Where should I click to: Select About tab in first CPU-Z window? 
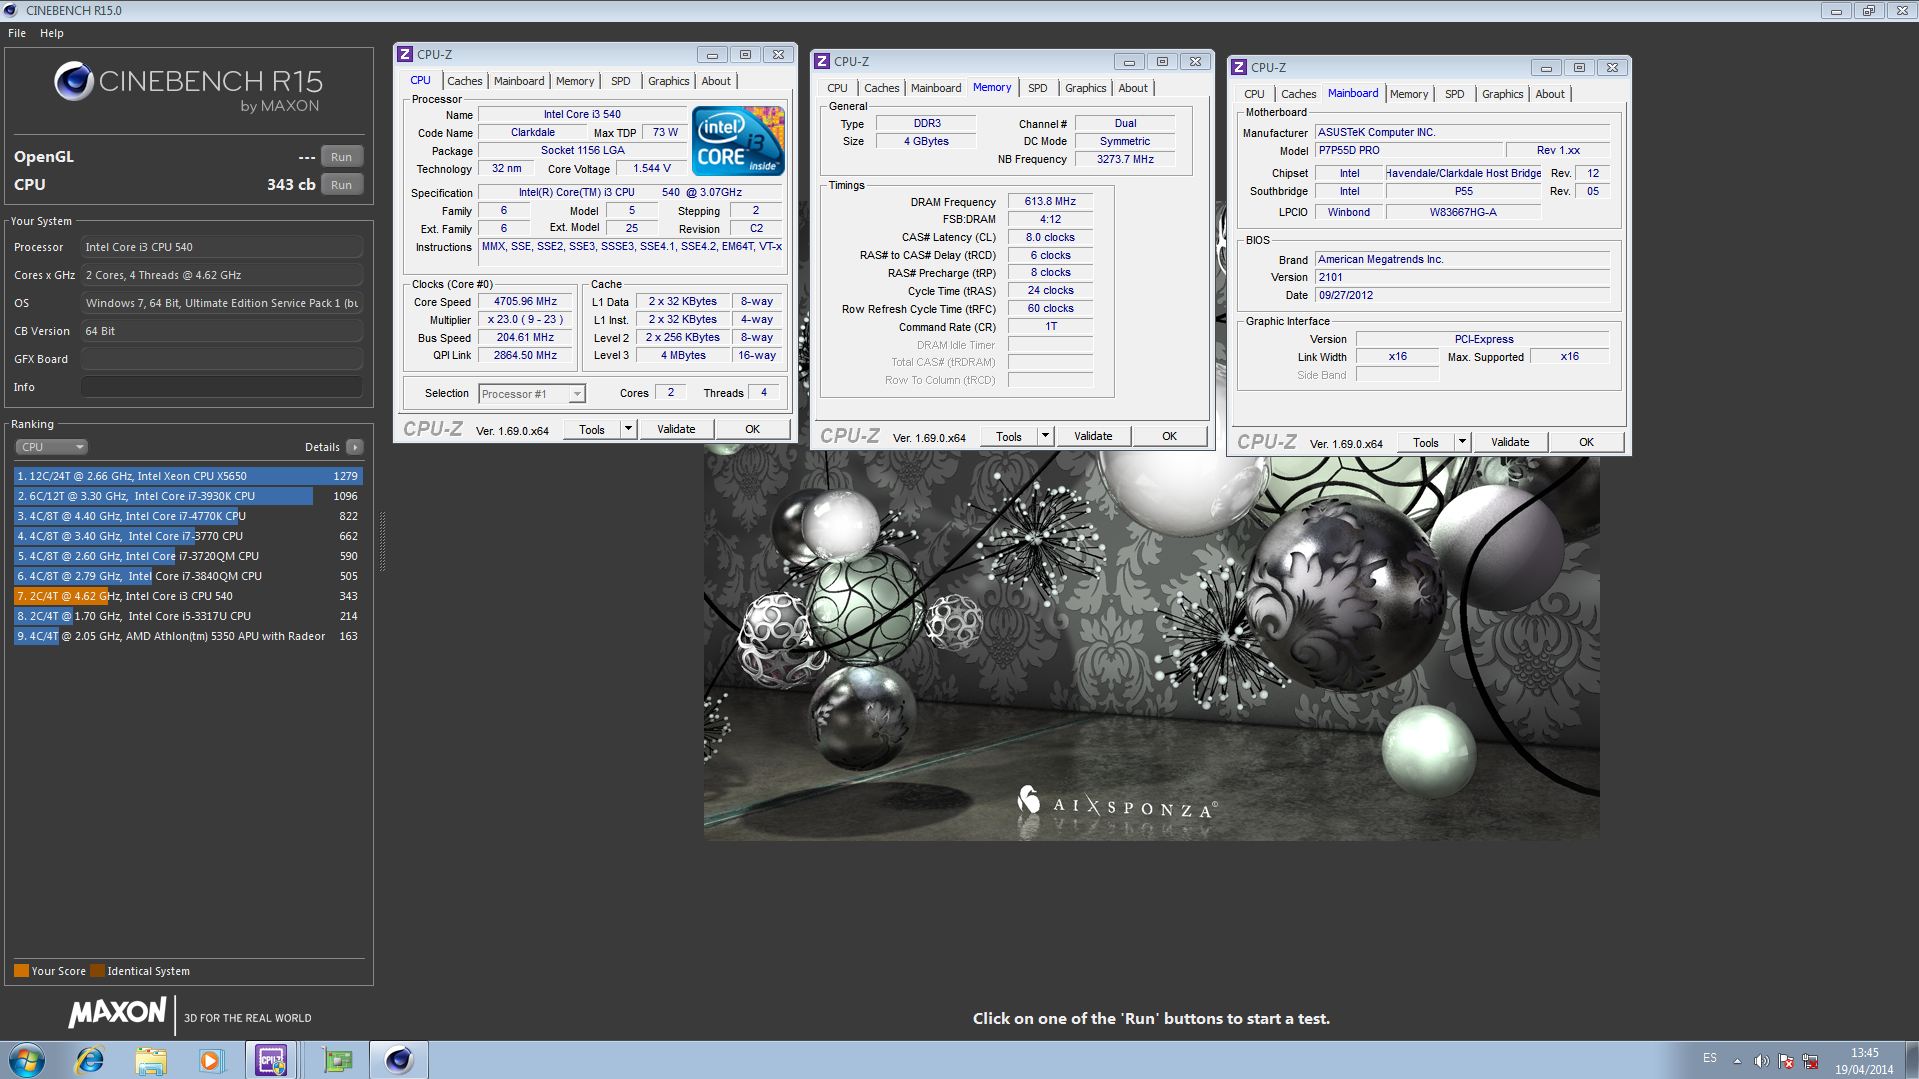point(716,81)
